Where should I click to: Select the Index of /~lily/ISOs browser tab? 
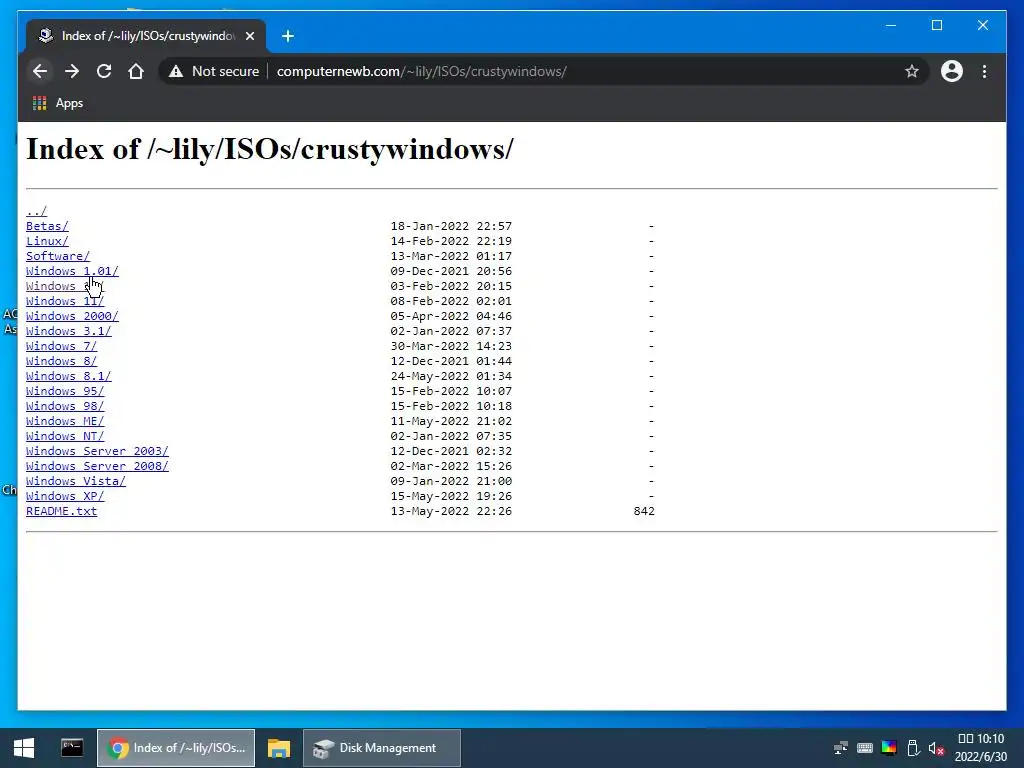[x=146, y=36]
